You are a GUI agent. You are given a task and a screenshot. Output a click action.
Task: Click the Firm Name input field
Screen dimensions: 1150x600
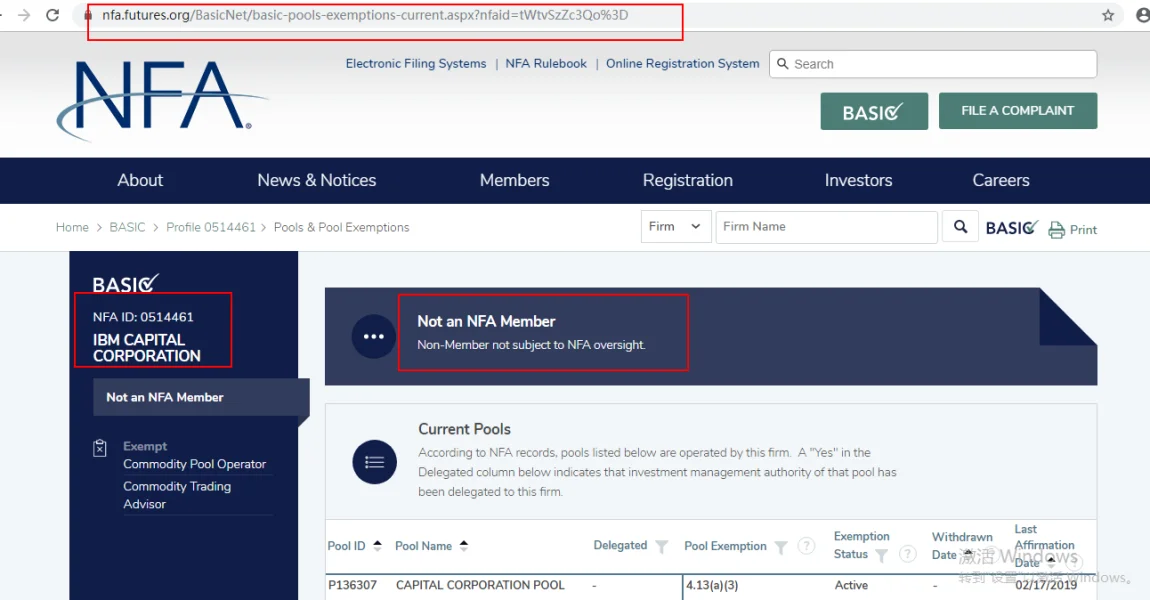(x=826, y=227)
